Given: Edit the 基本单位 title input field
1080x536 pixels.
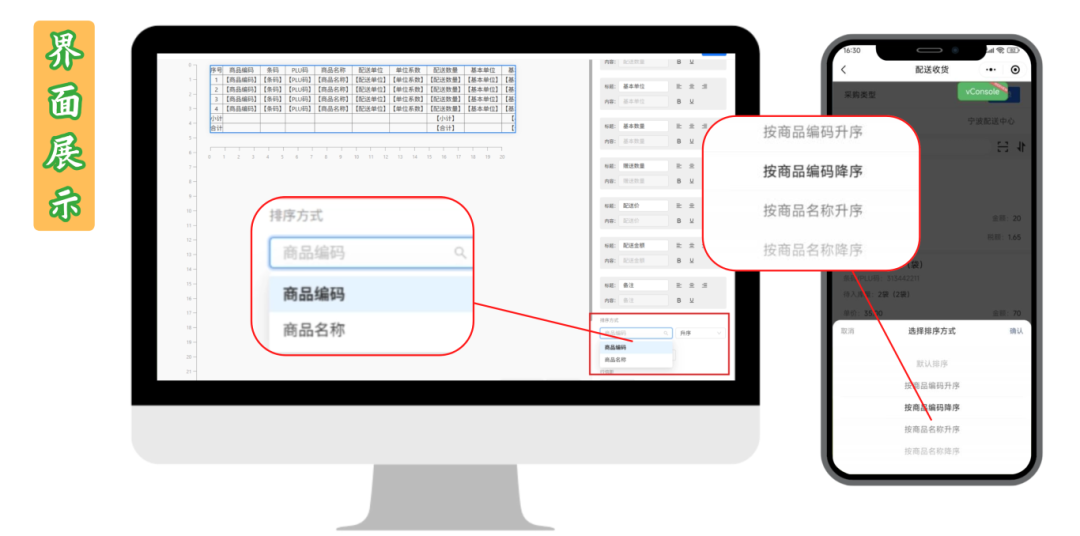Looking at the screenshot, I should (x=643, y=86).
